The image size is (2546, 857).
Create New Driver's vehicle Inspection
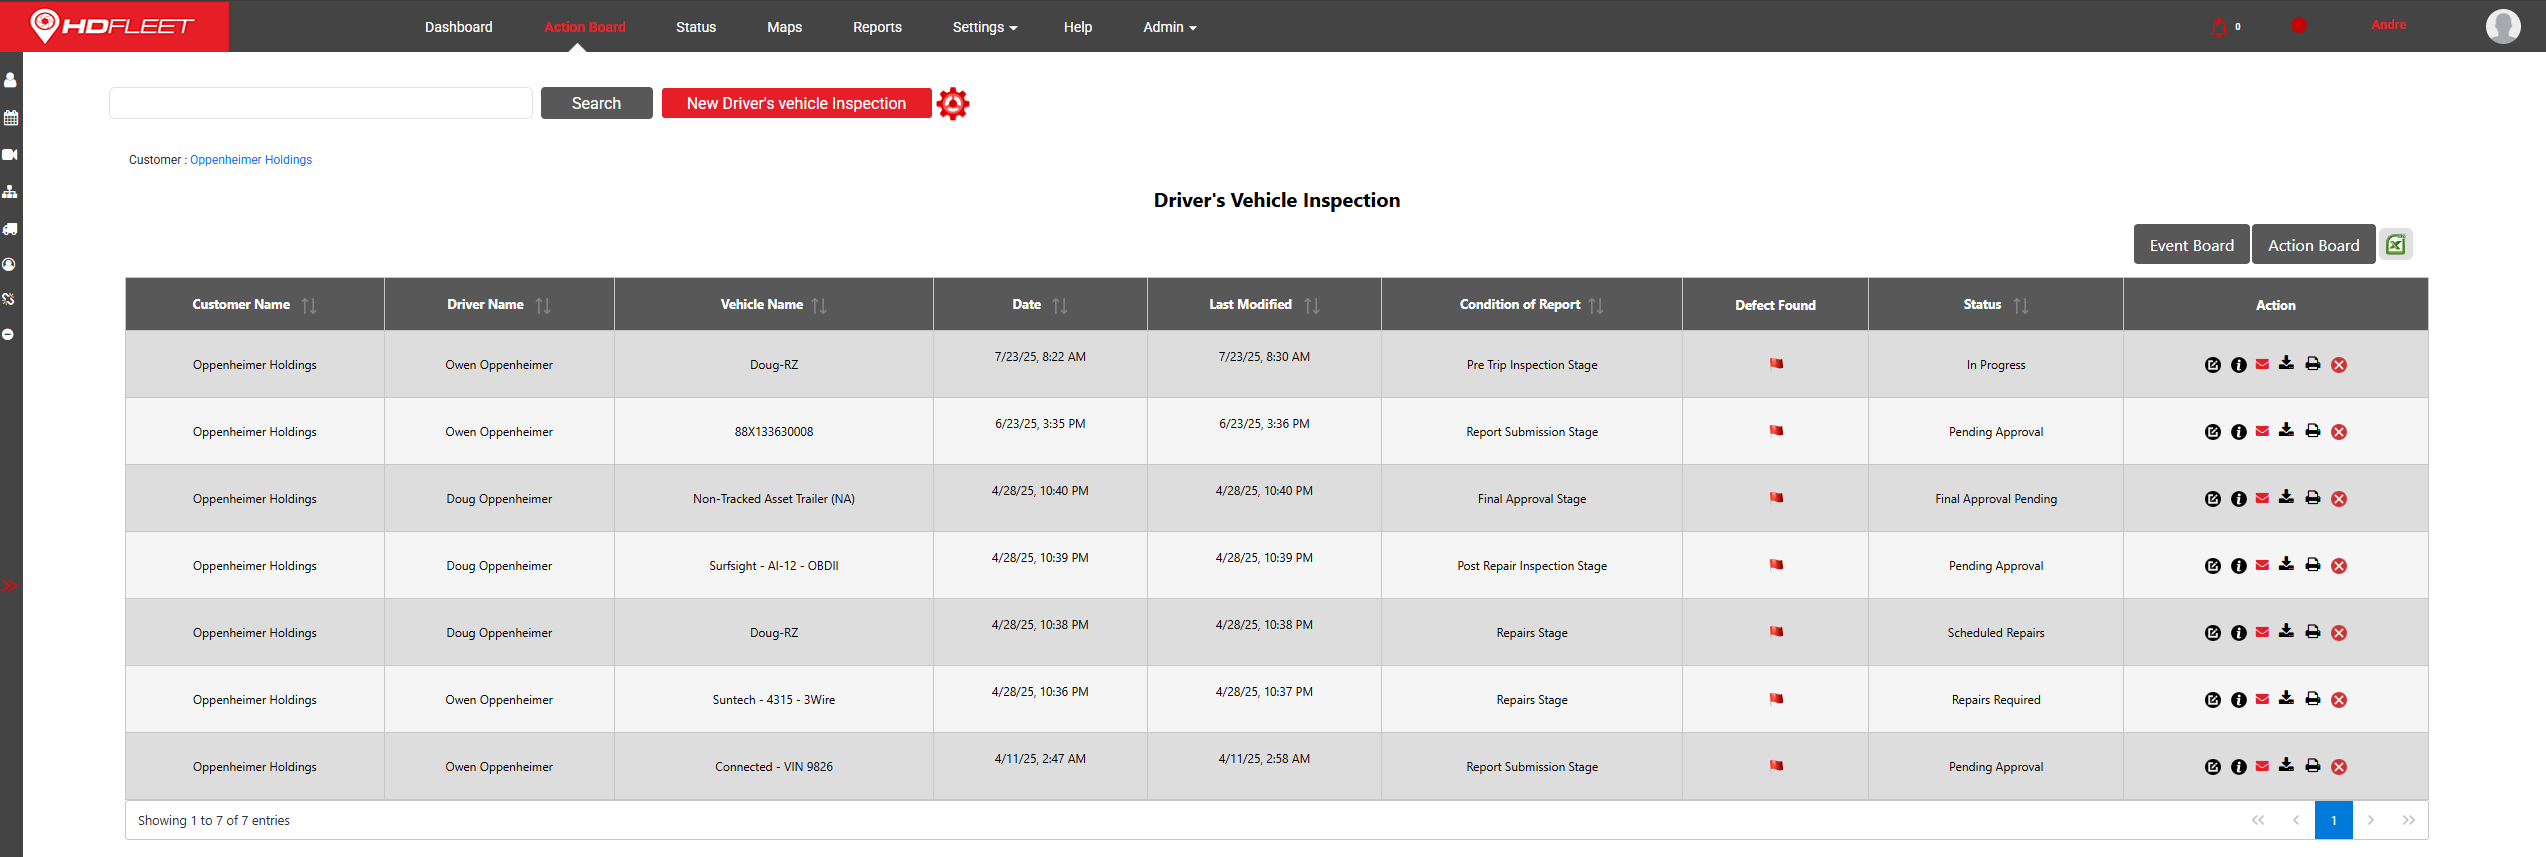(x=796, y=103)
